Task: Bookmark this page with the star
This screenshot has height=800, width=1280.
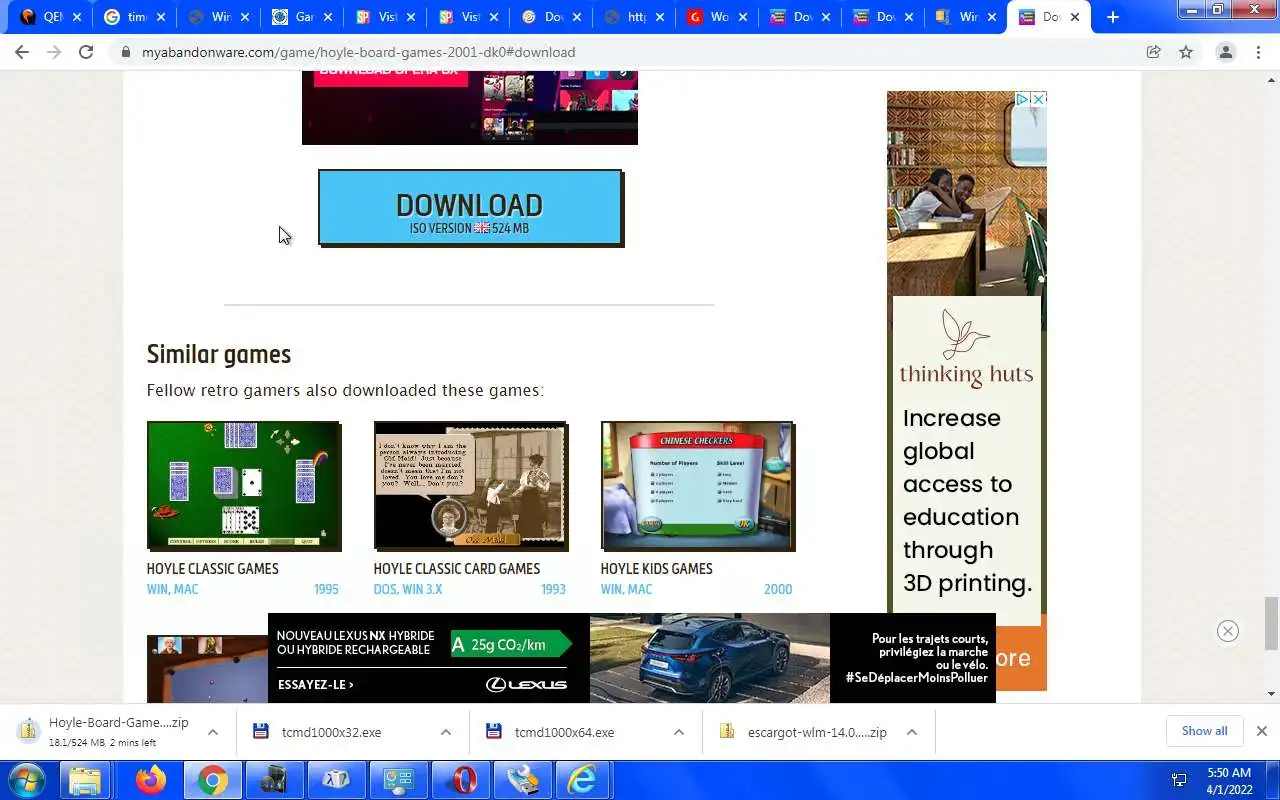Action: 1186,52
